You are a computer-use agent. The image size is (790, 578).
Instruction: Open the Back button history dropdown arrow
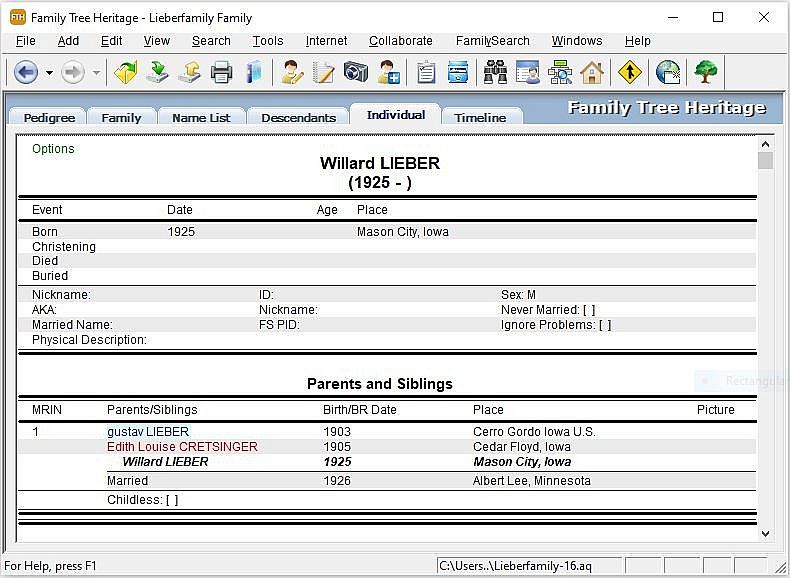click(x=49, y=72)
